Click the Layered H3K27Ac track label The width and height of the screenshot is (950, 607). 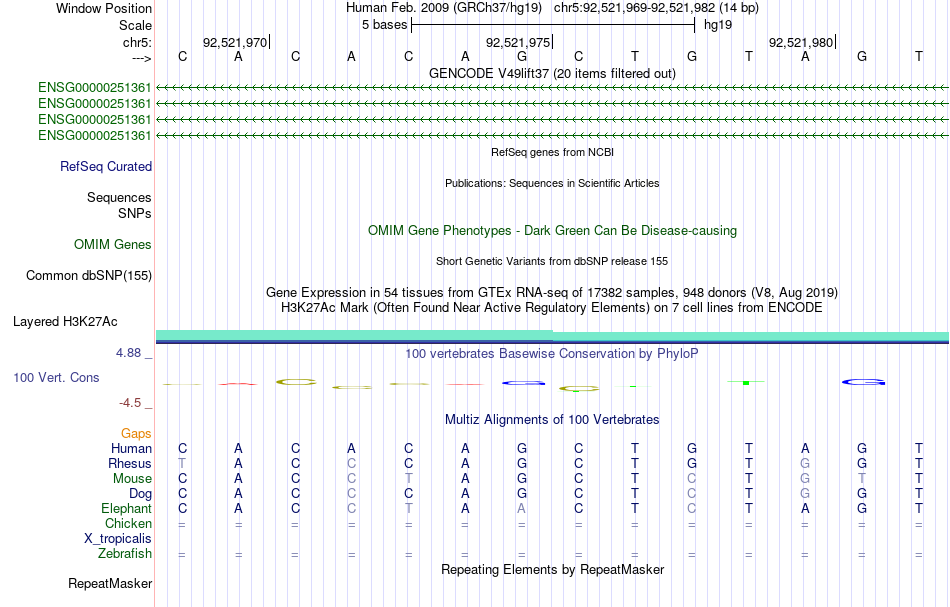pyautogui.click(x=65, y=322)
